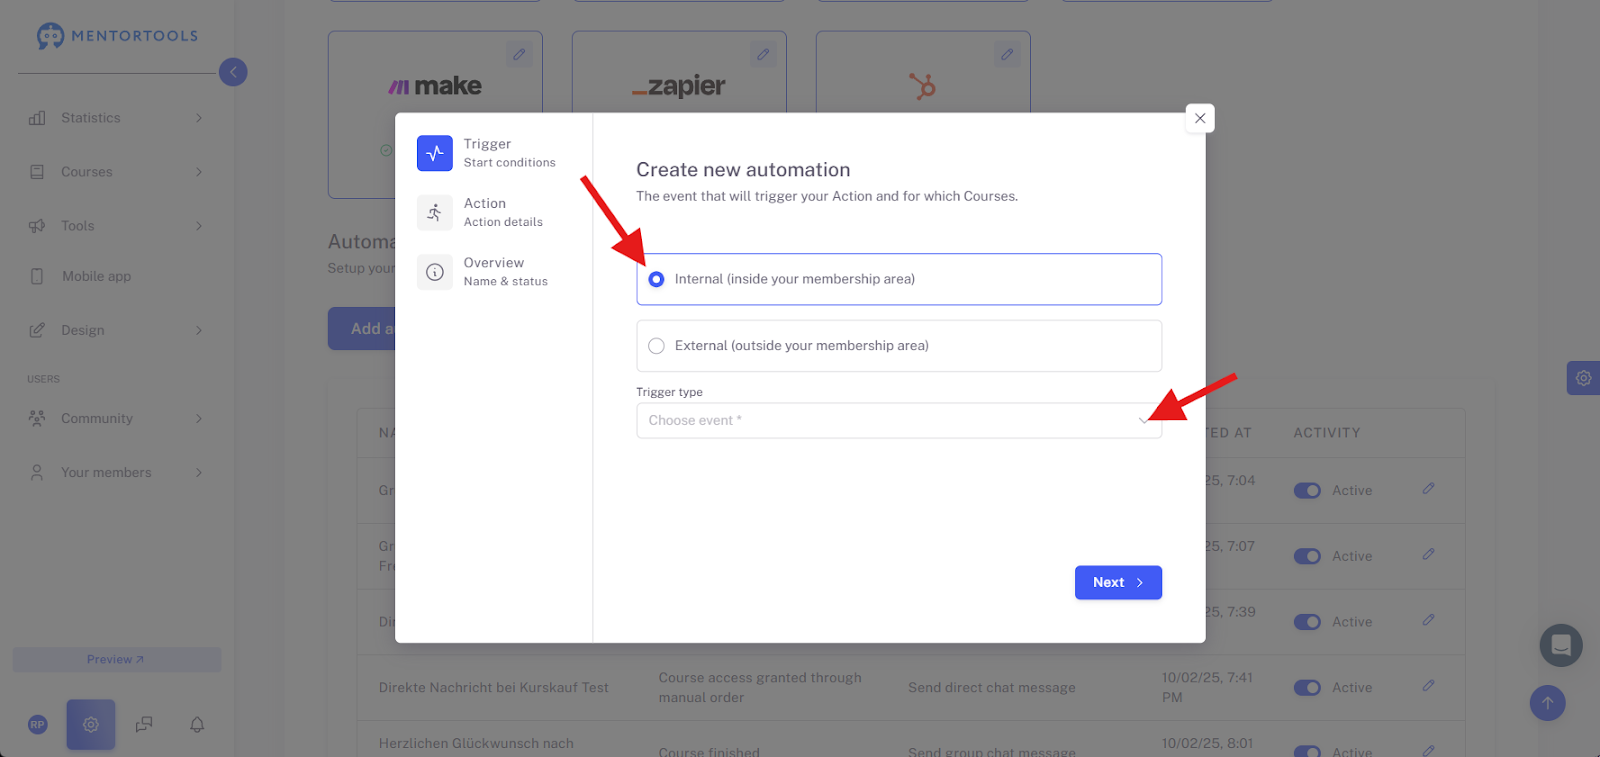1600x757 pixels.
Task: Open the chat support bubble icon
Action: coord(1561,645)
